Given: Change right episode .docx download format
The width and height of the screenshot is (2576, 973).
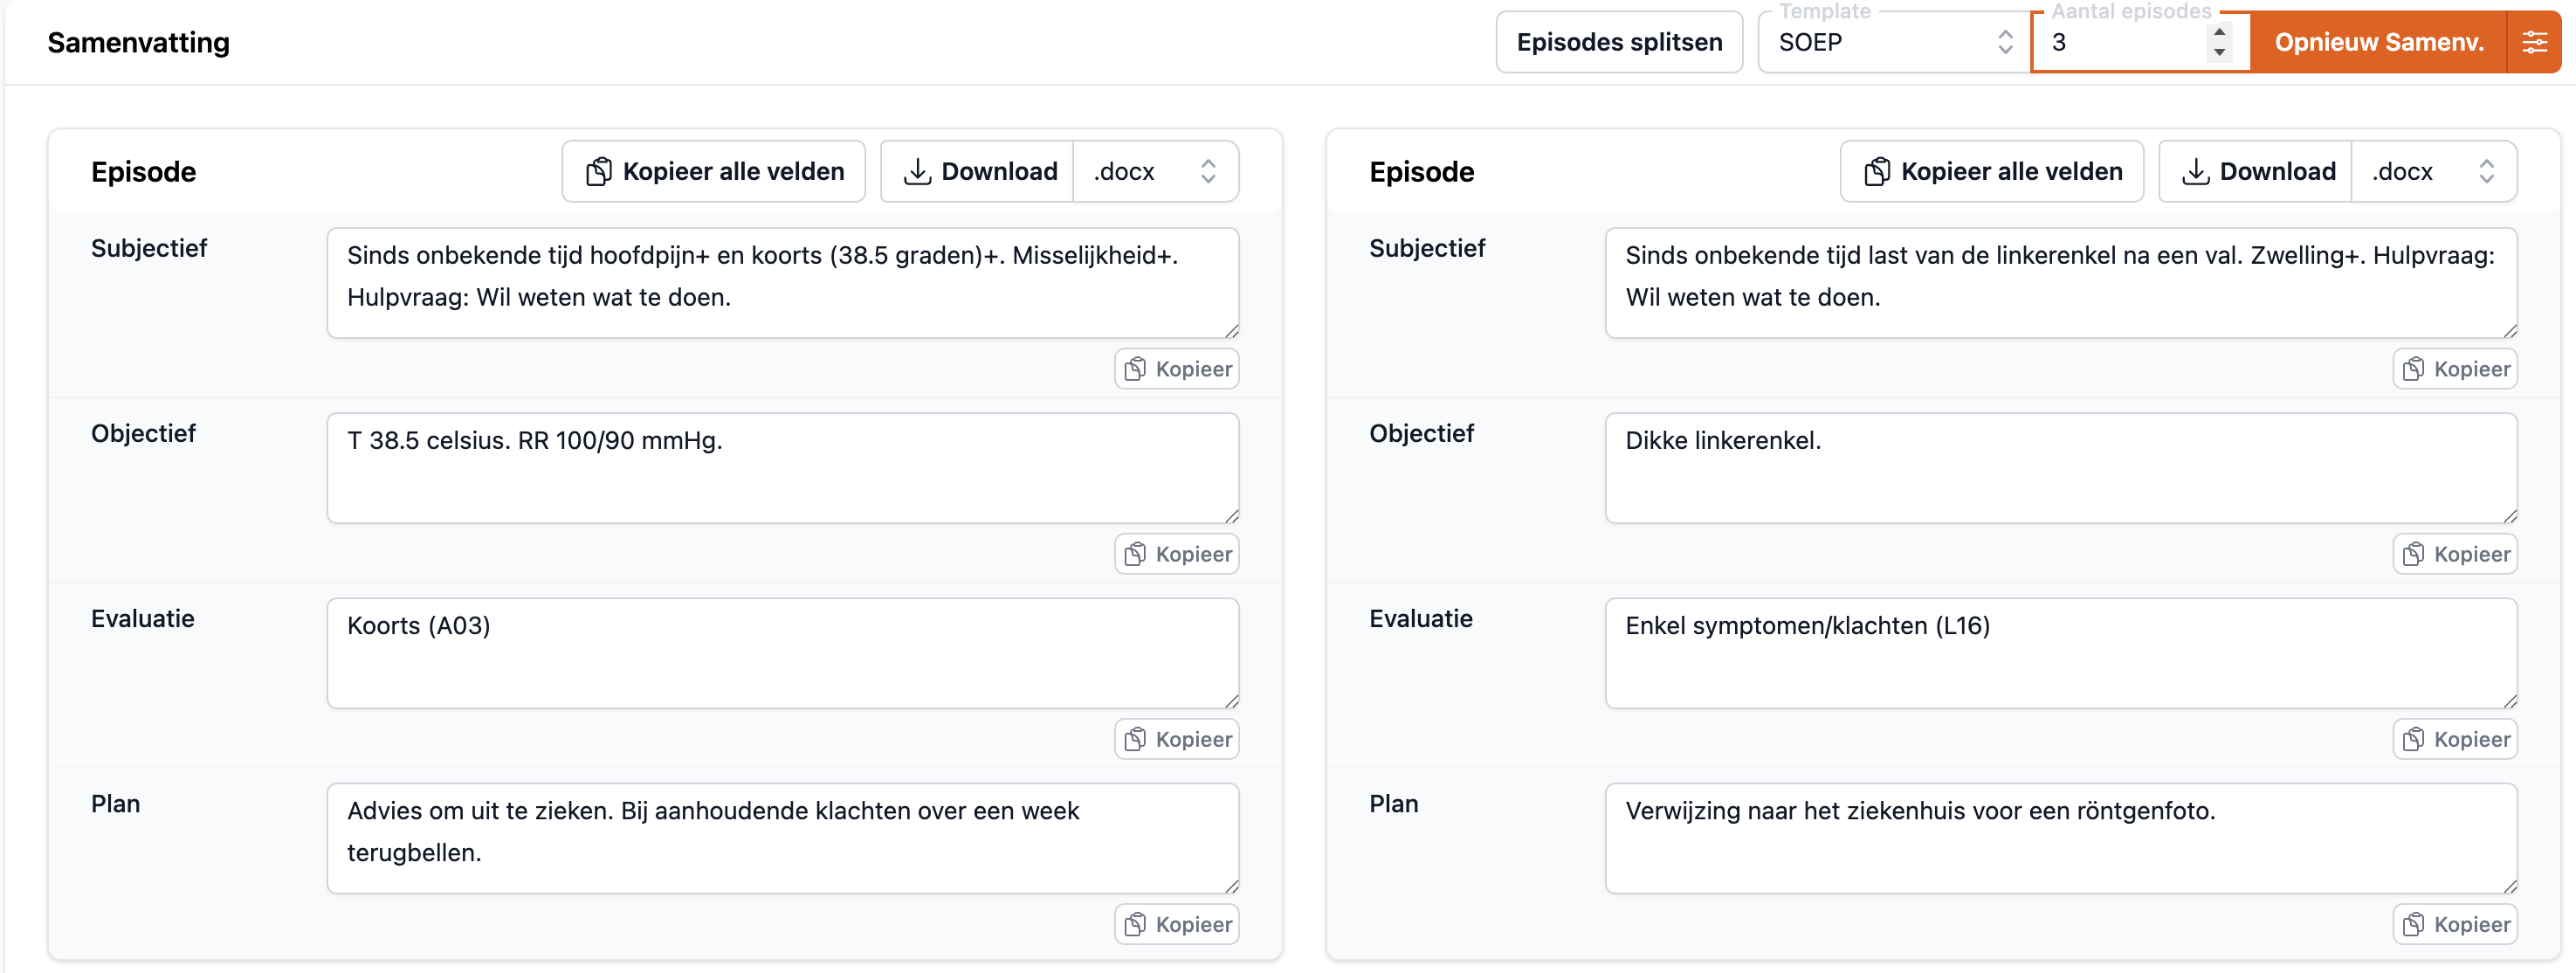Looking at the screenshot, I should tap(2432, 171).
